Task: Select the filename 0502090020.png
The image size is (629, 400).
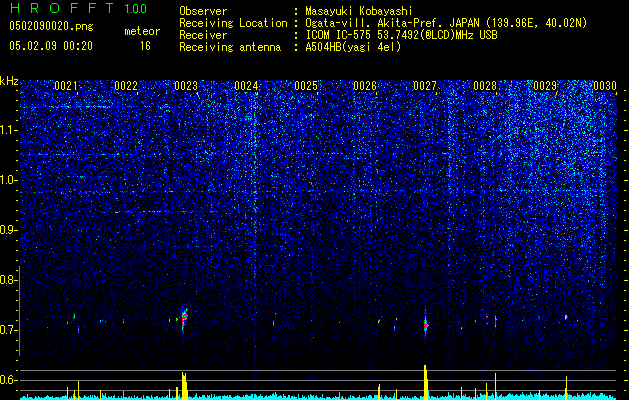Action: (51, 26)
